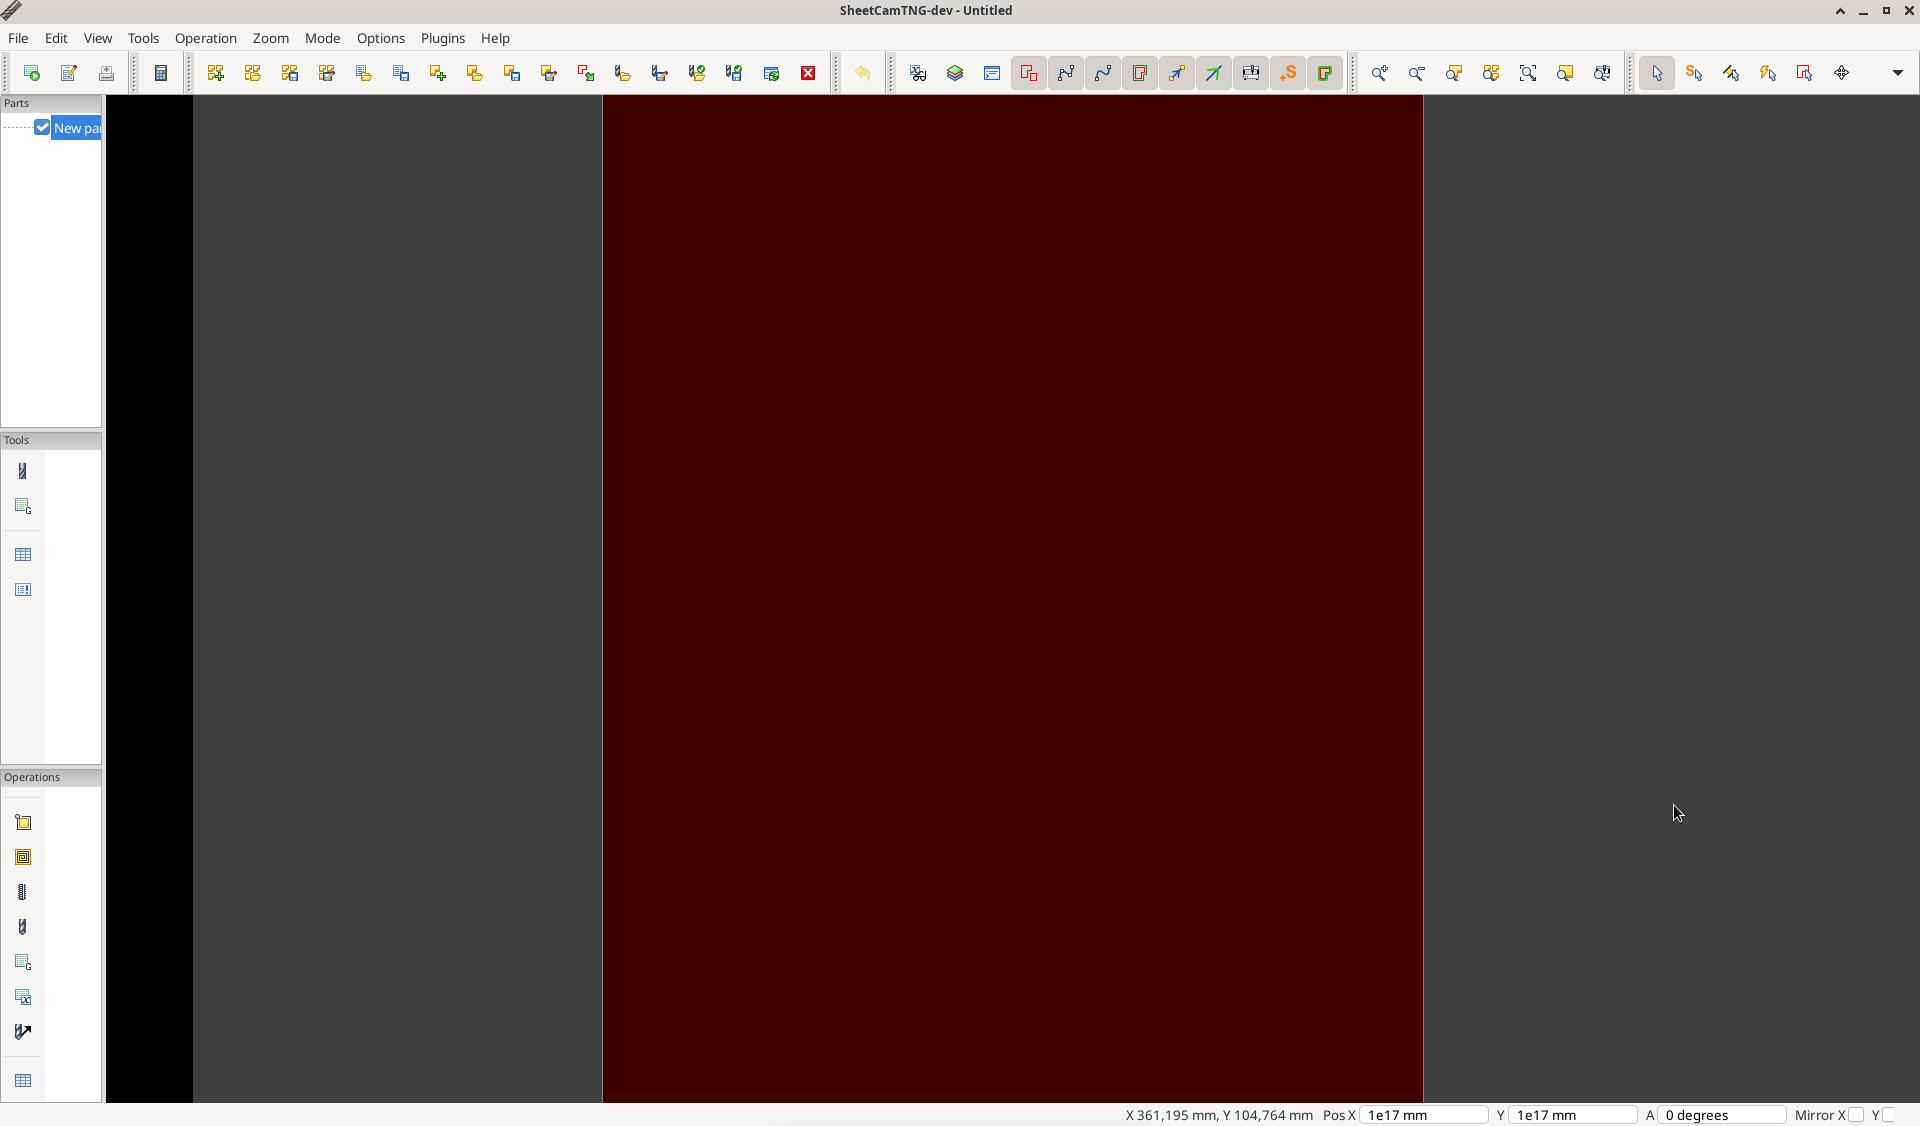This screenshot has height=1126, width=1920.
Task: Click the Pos X input field
Action: 1423,1115
